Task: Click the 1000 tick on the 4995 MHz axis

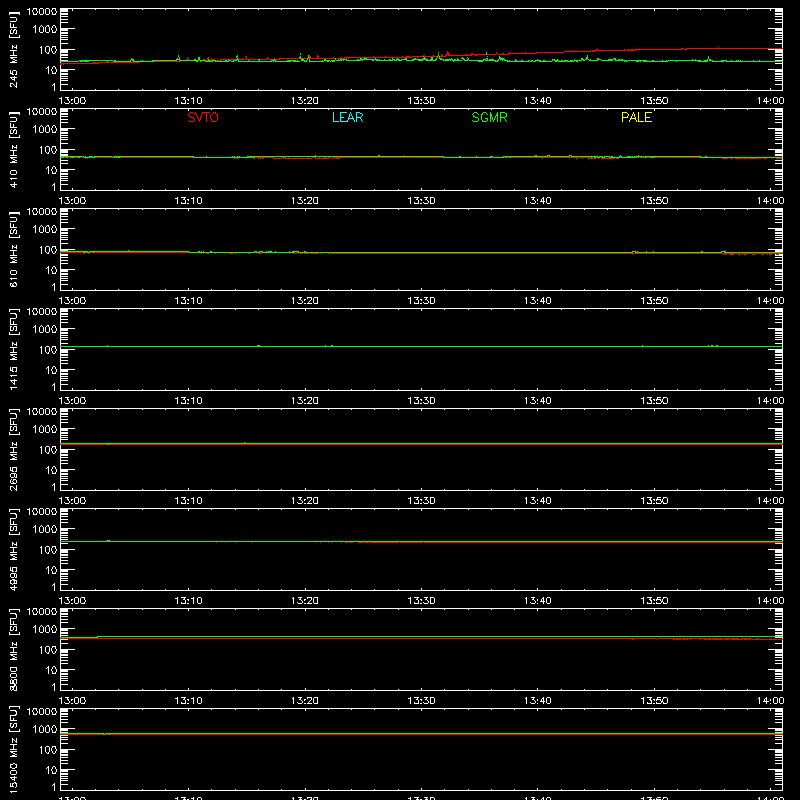Action: [x=45, y=530]
